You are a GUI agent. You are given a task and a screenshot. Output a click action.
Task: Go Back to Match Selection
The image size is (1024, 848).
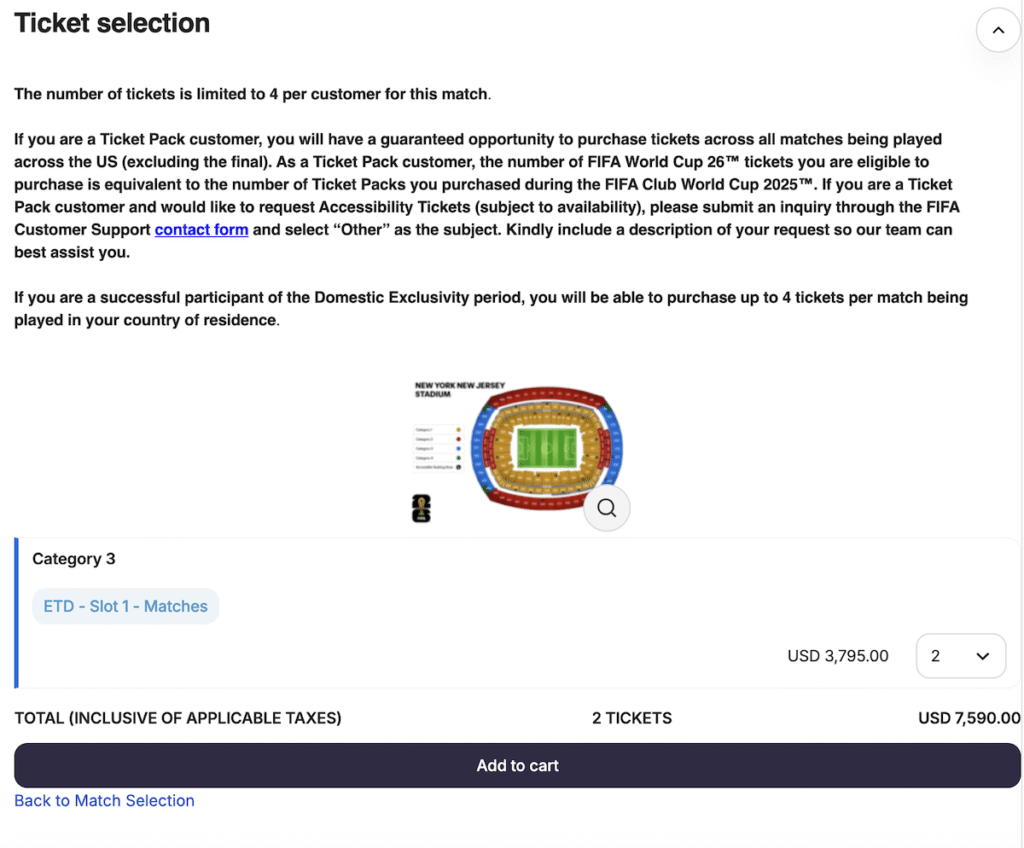(x=104, y=800)
